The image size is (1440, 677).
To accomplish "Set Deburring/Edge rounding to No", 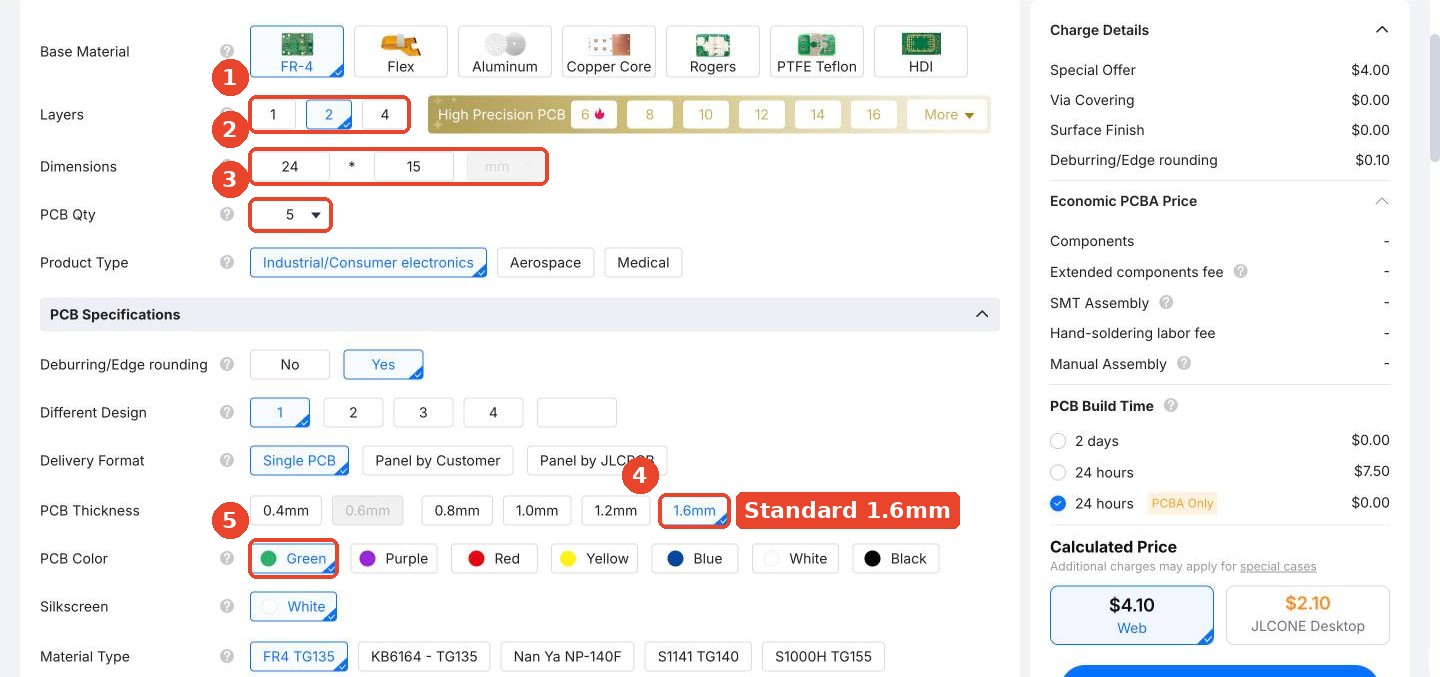I will (x=290, y=365).
